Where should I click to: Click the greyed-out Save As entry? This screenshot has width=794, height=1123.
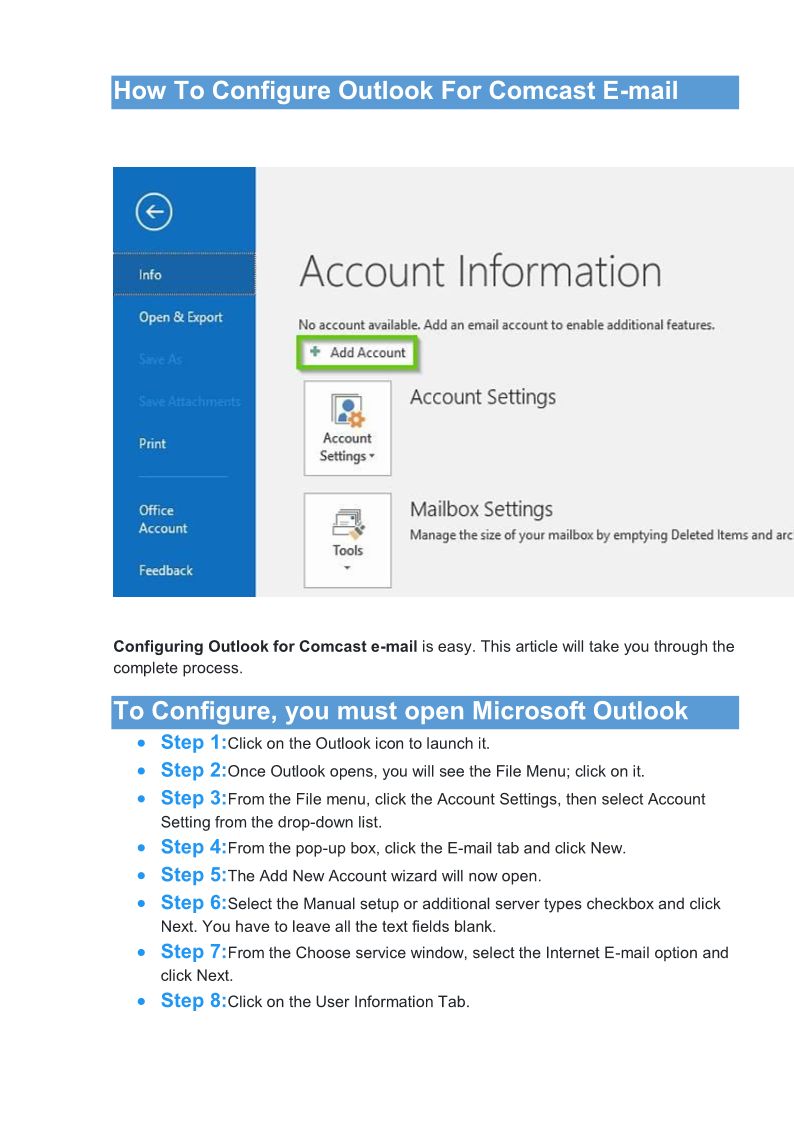[161, 359]
